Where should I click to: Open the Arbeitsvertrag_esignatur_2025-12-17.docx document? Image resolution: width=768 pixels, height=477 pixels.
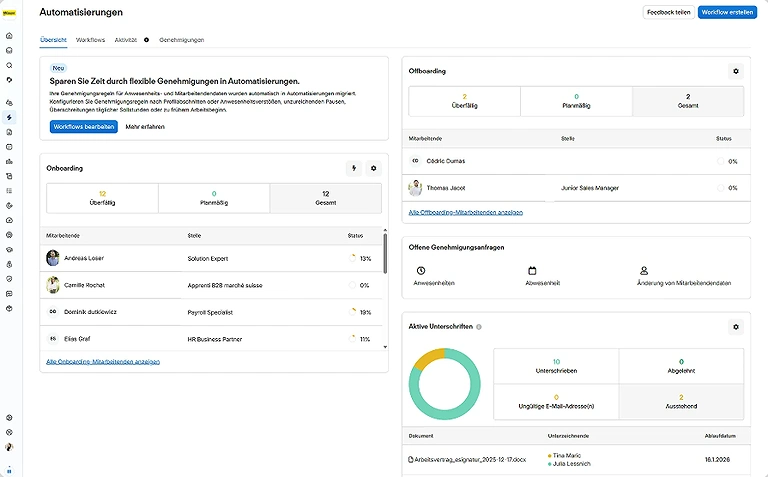(470, 459)
